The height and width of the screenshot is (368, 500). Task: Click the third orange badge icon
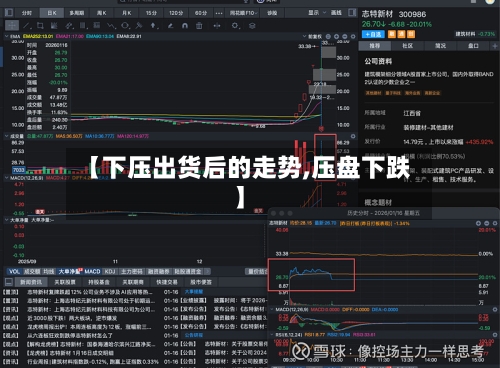click(411, 34)
